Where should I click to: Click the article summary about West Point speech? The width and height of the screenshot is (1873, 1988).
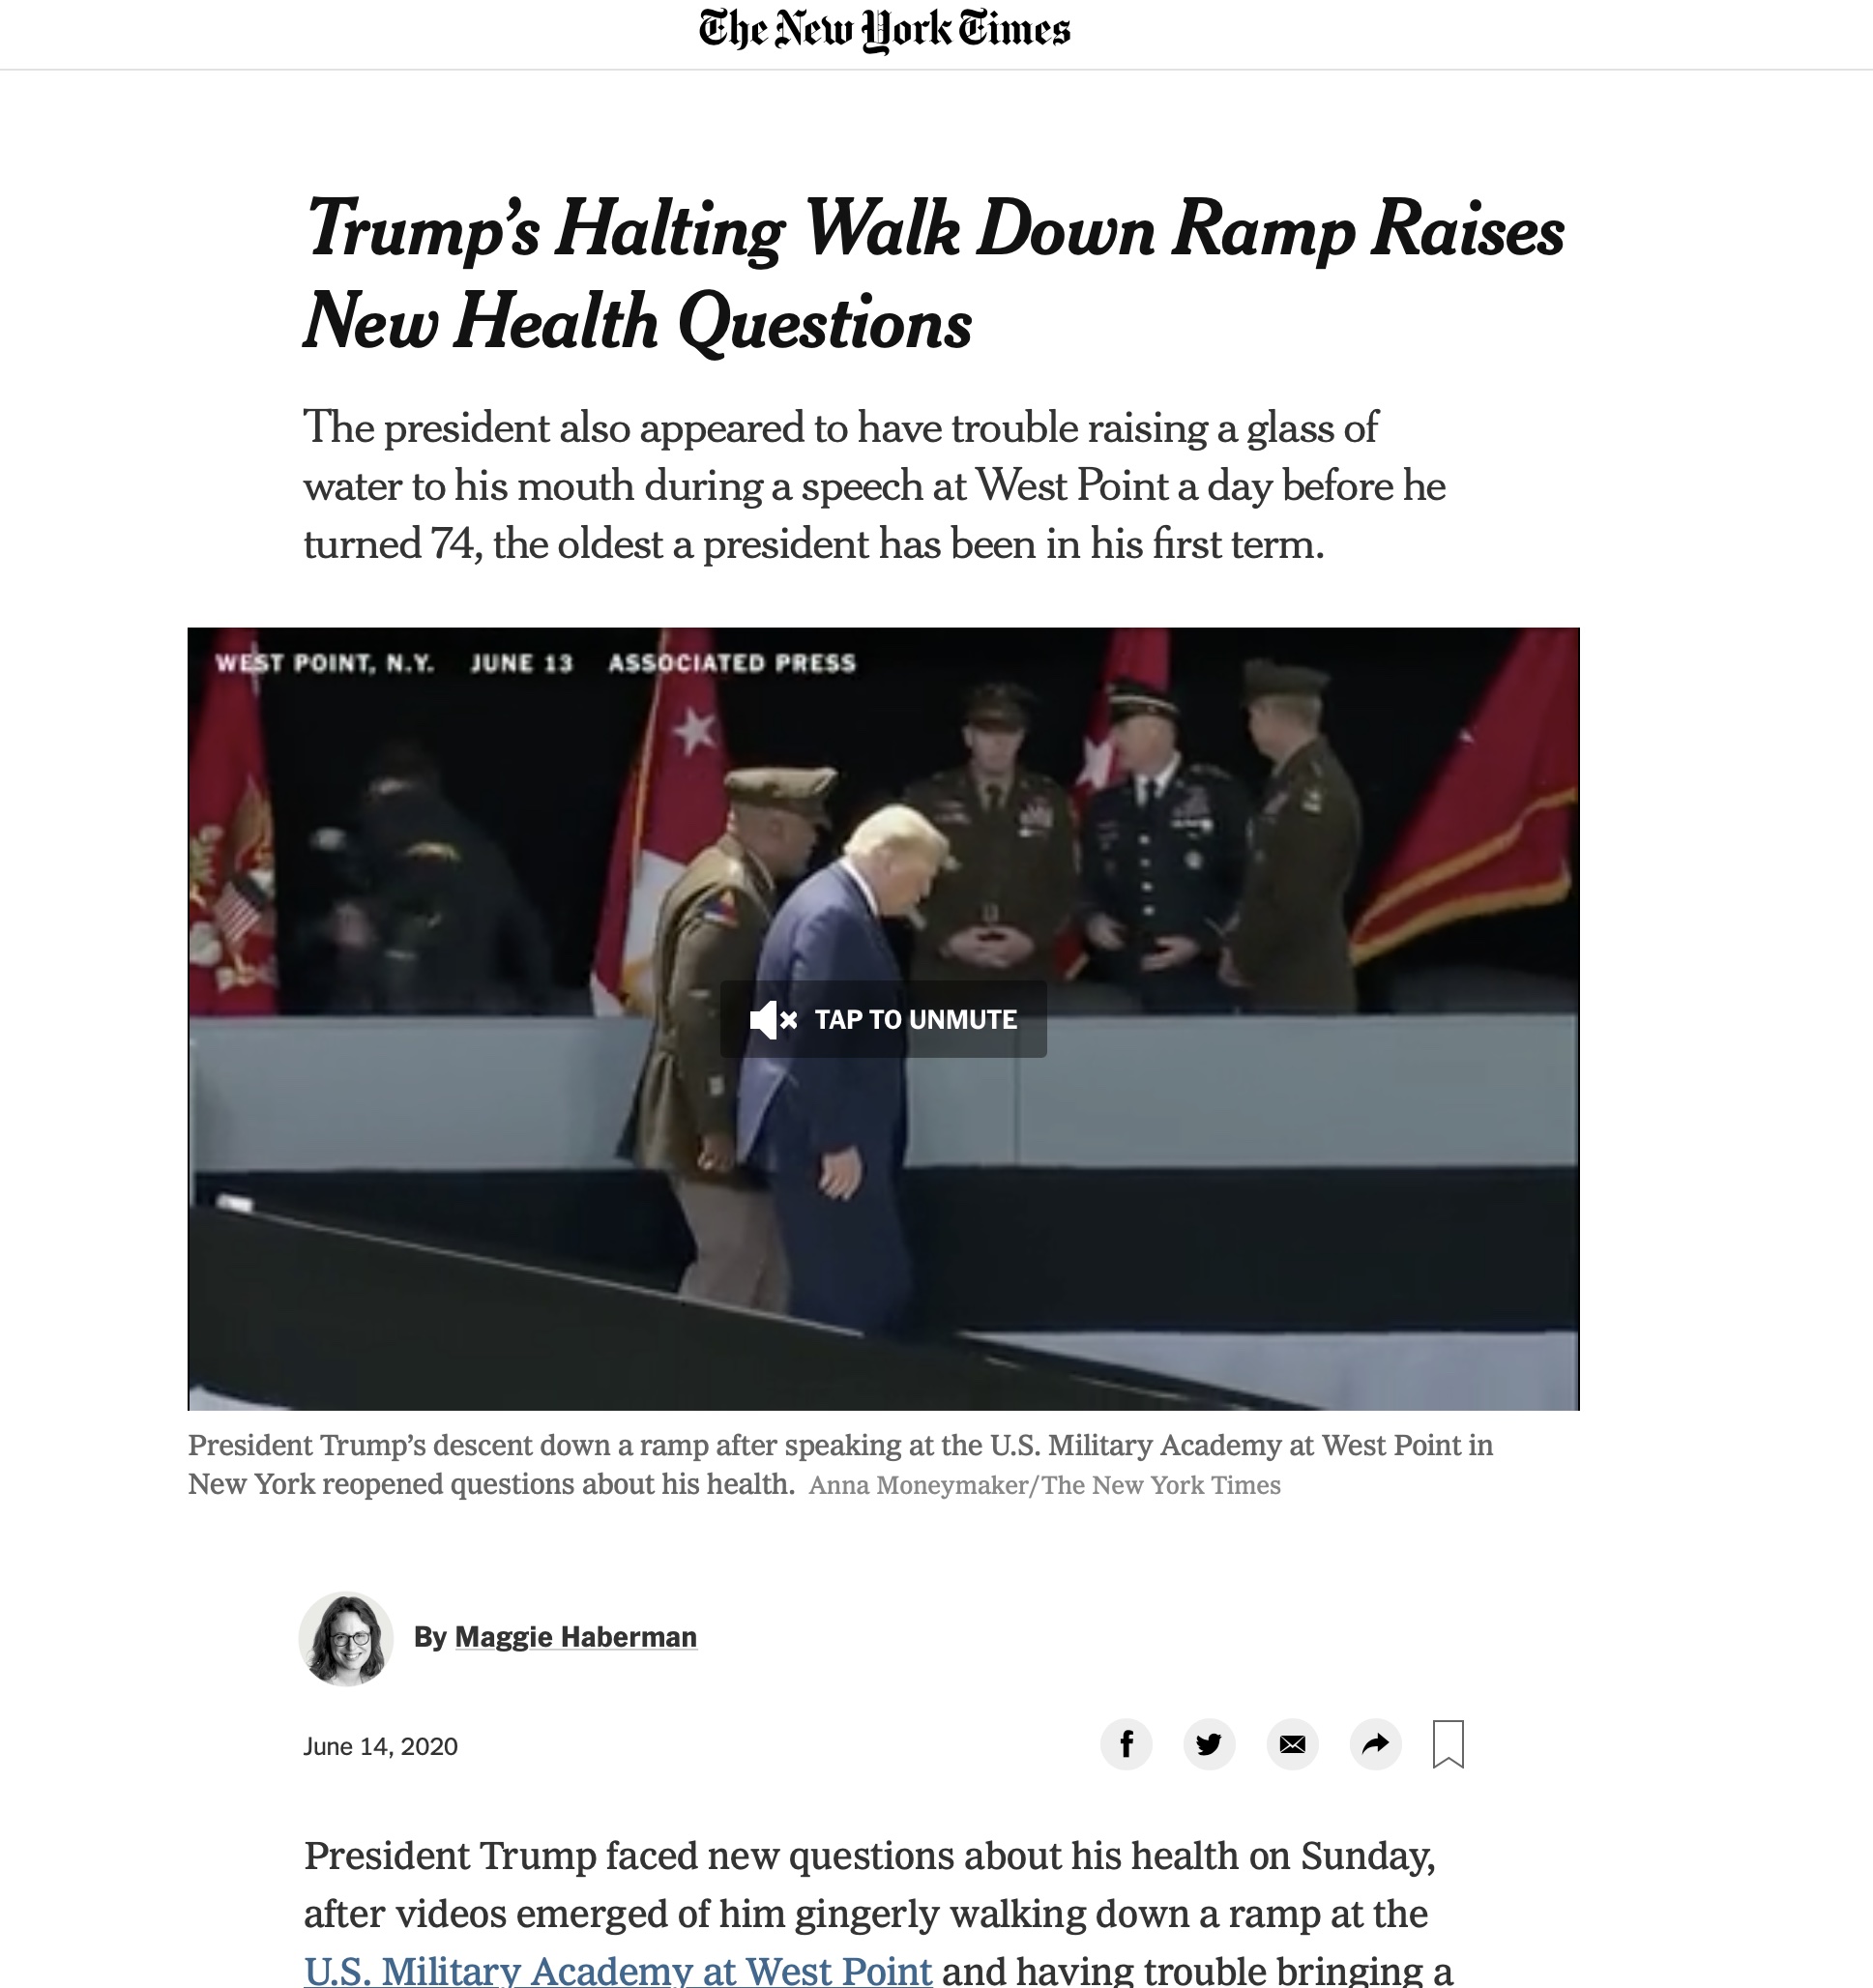point(874,486)
